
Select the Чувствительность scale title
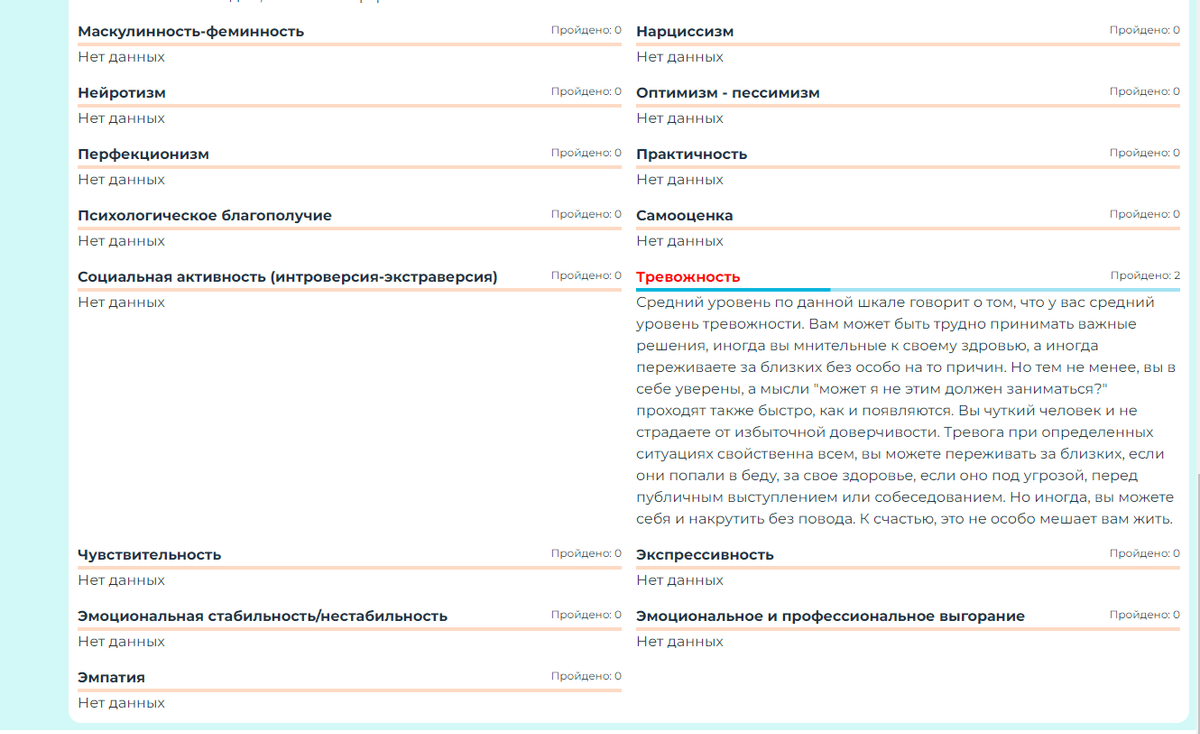coord(150,555)
